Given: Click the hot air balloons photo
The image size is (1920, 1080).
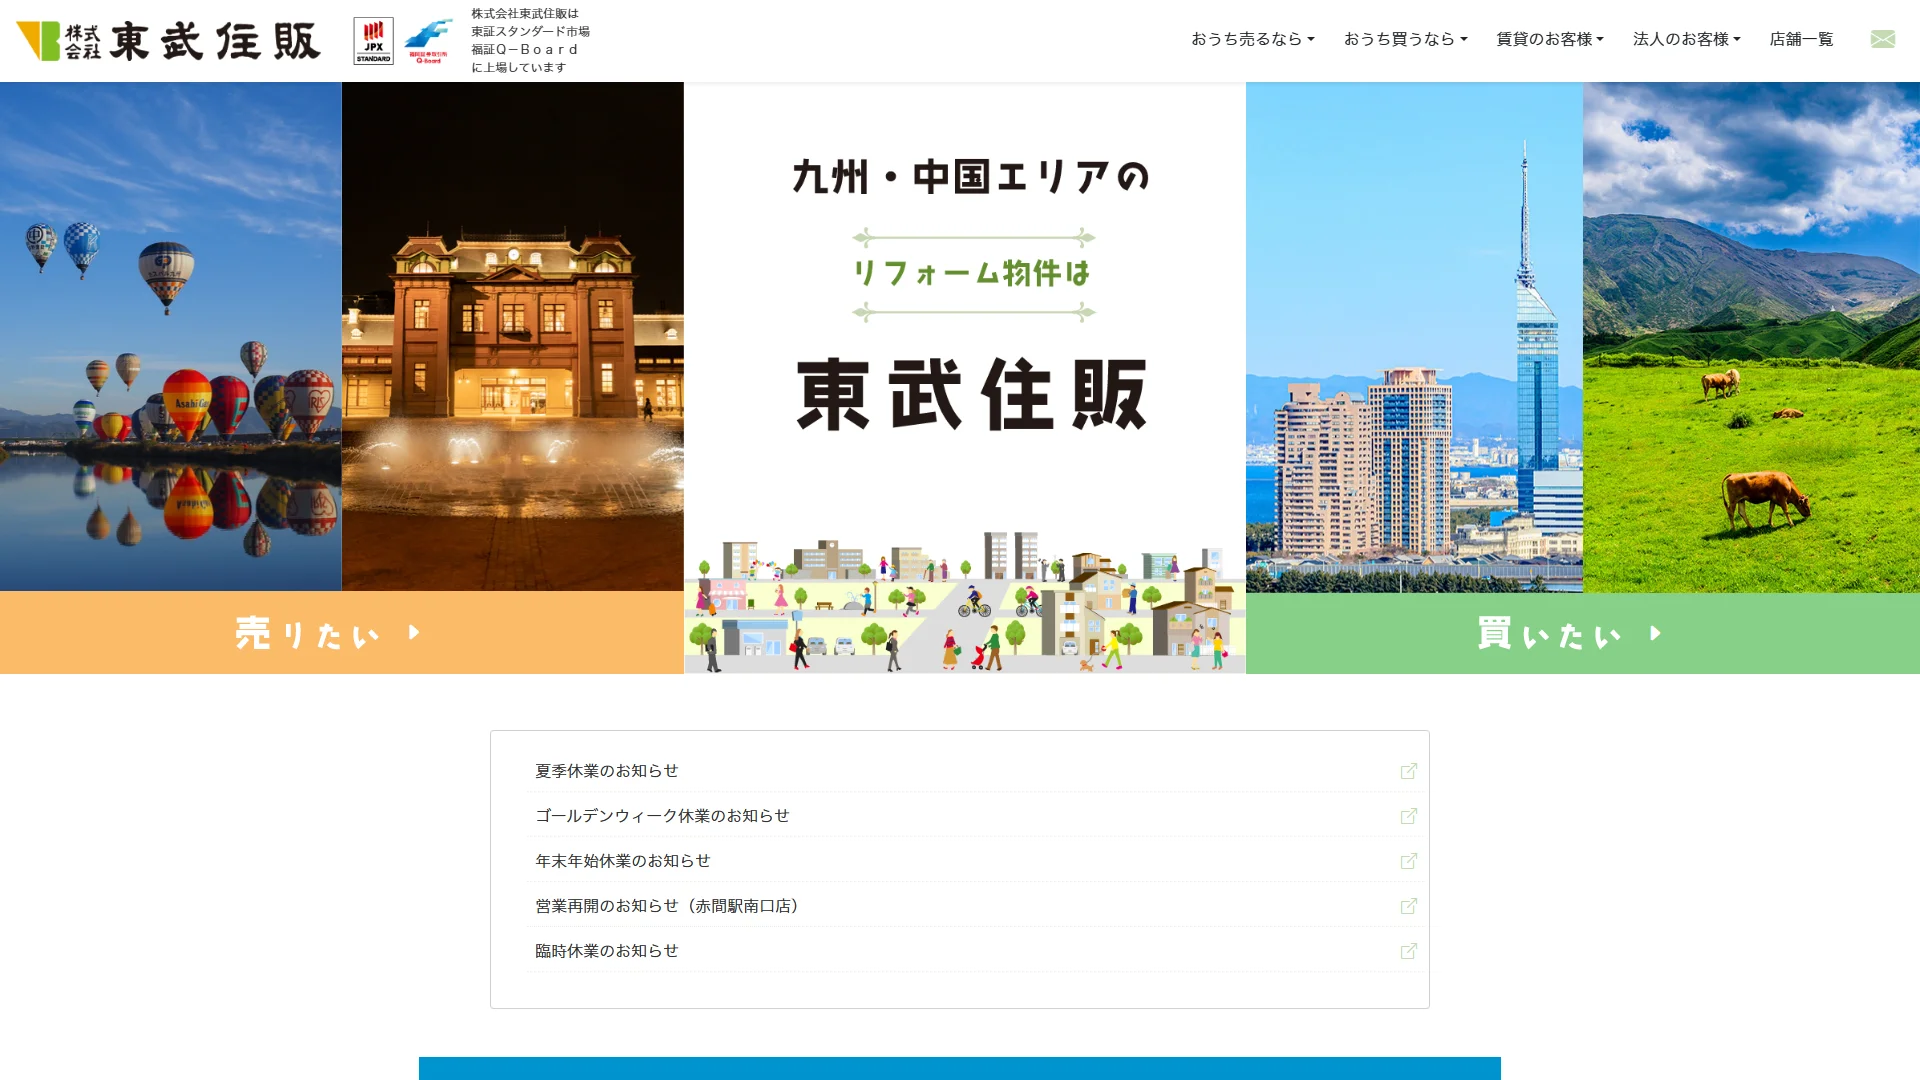Looking at the screenshot, I should pyautogui.click(x=171, y=336).
